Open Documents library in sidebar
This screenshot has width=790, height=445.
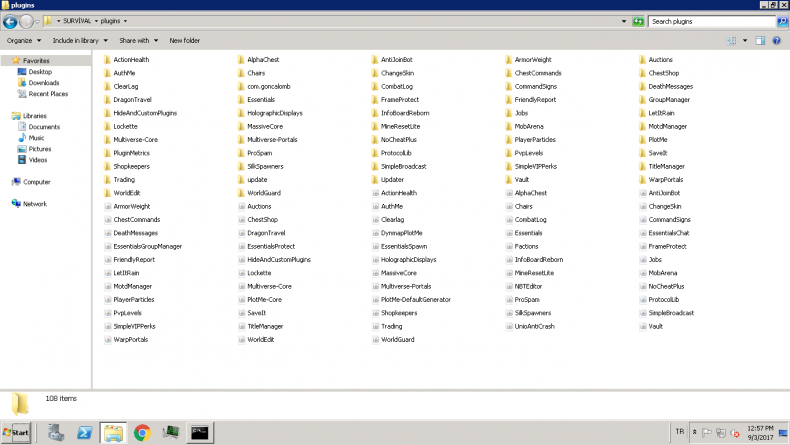click(44, 127)
